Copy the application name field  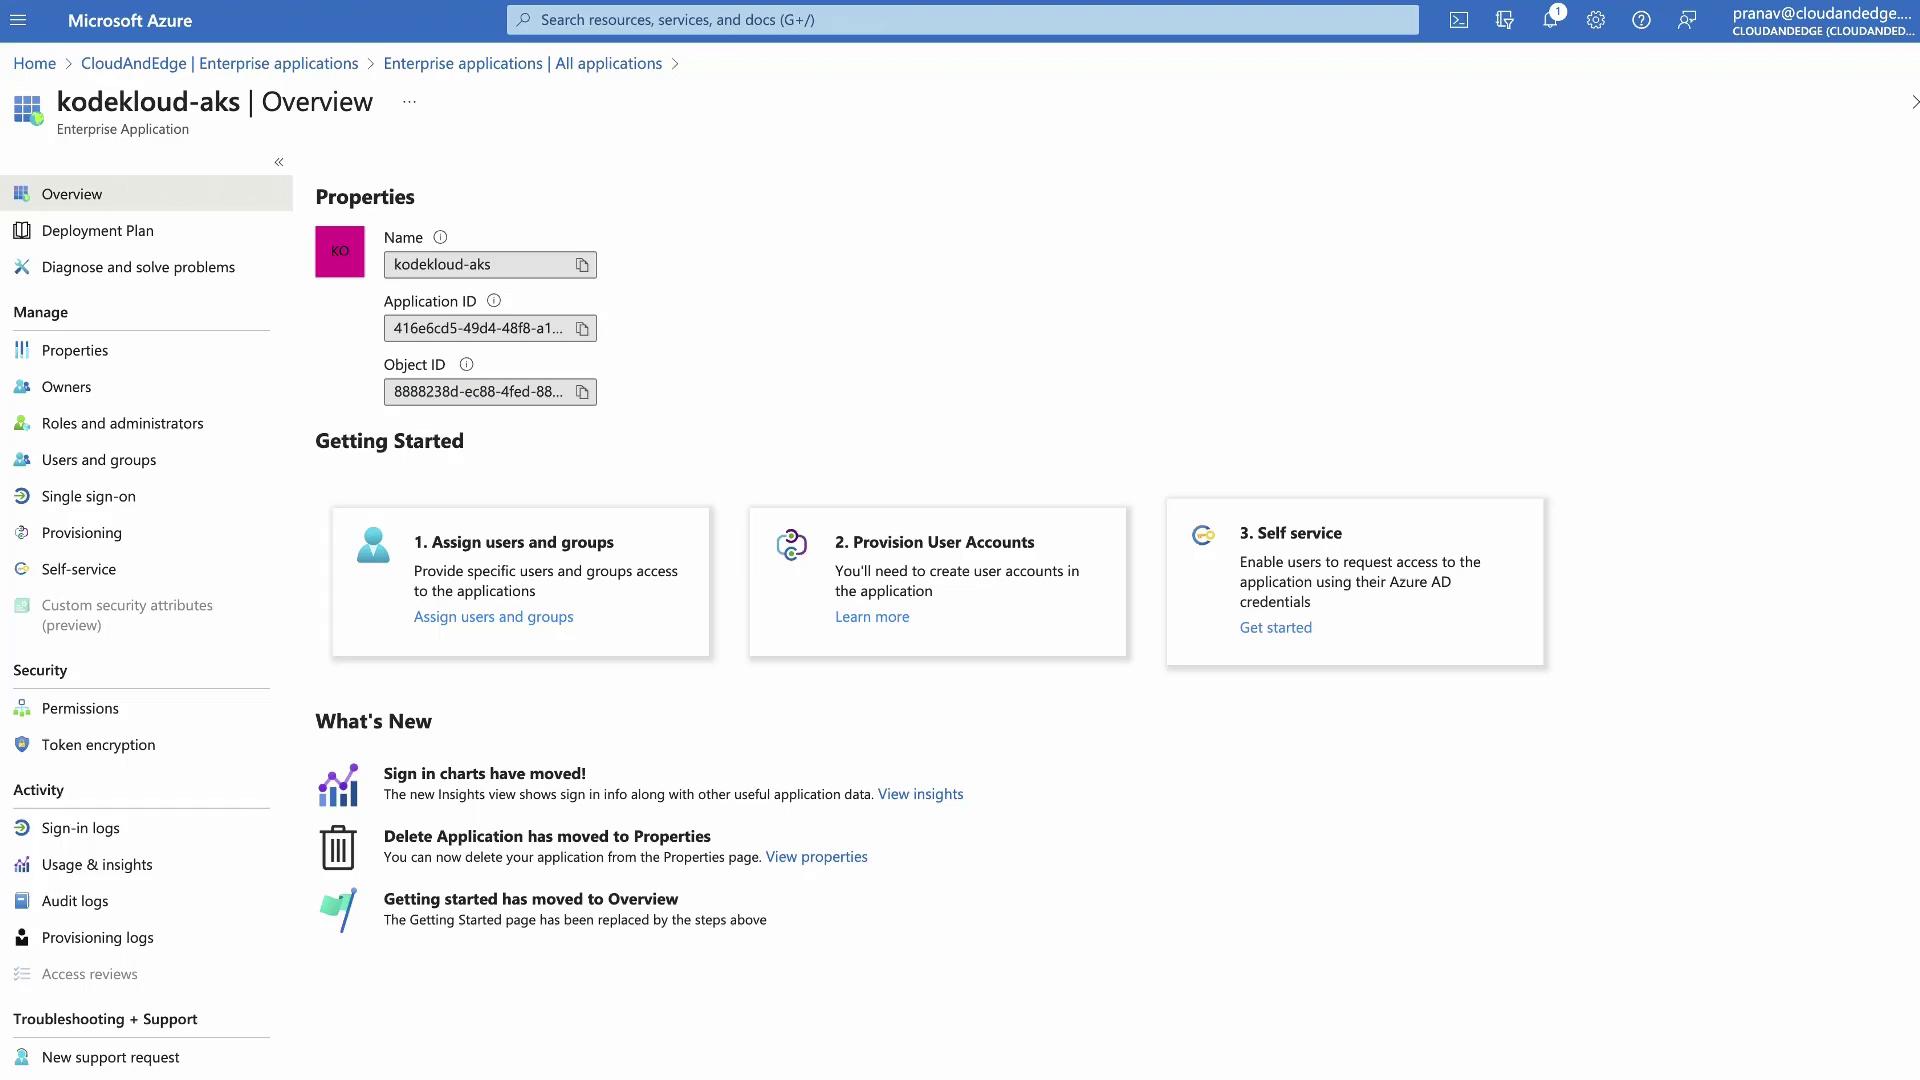coord(582,265)
